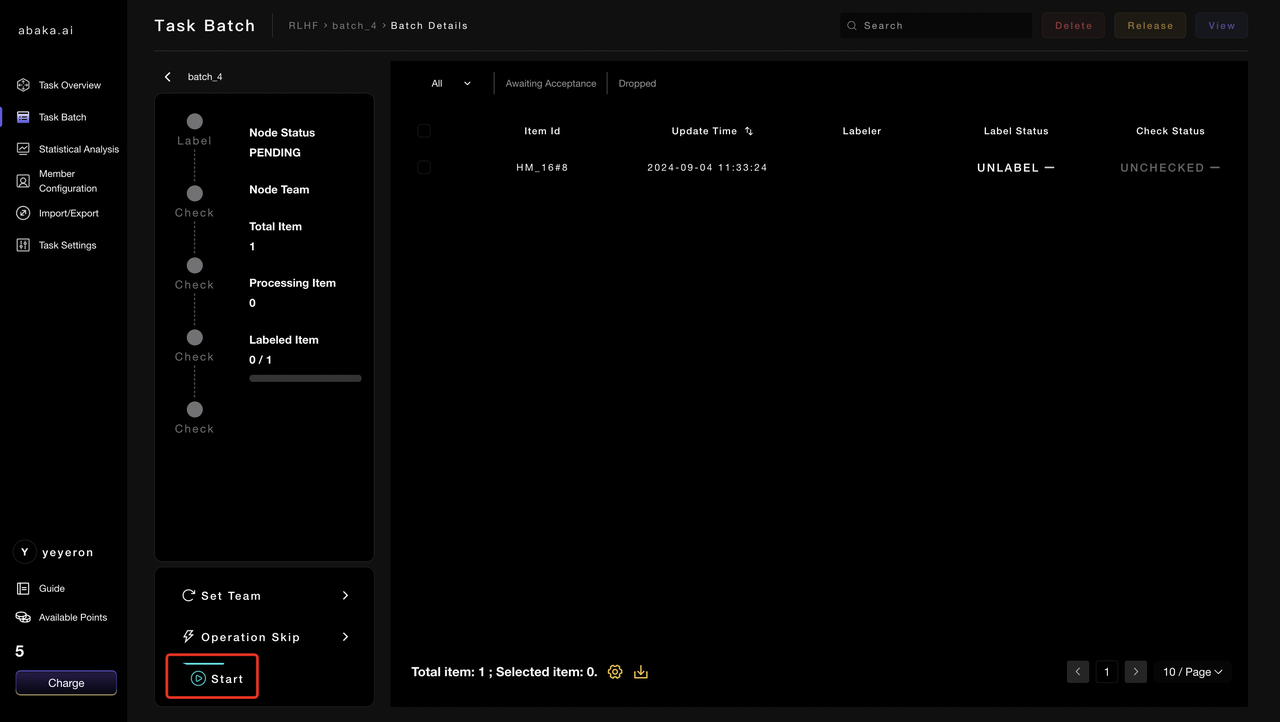Sort by Update Time arrows

749,131
